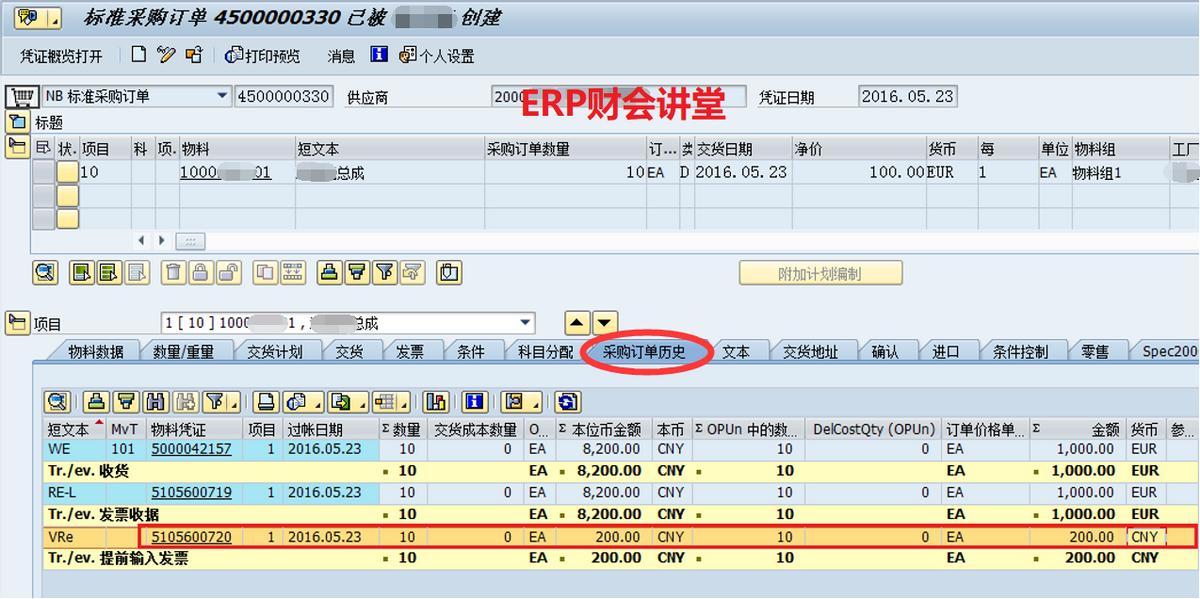Switch to the 采购订单历史 tab
Viewport: 1200px width, 599px height.
645,351
